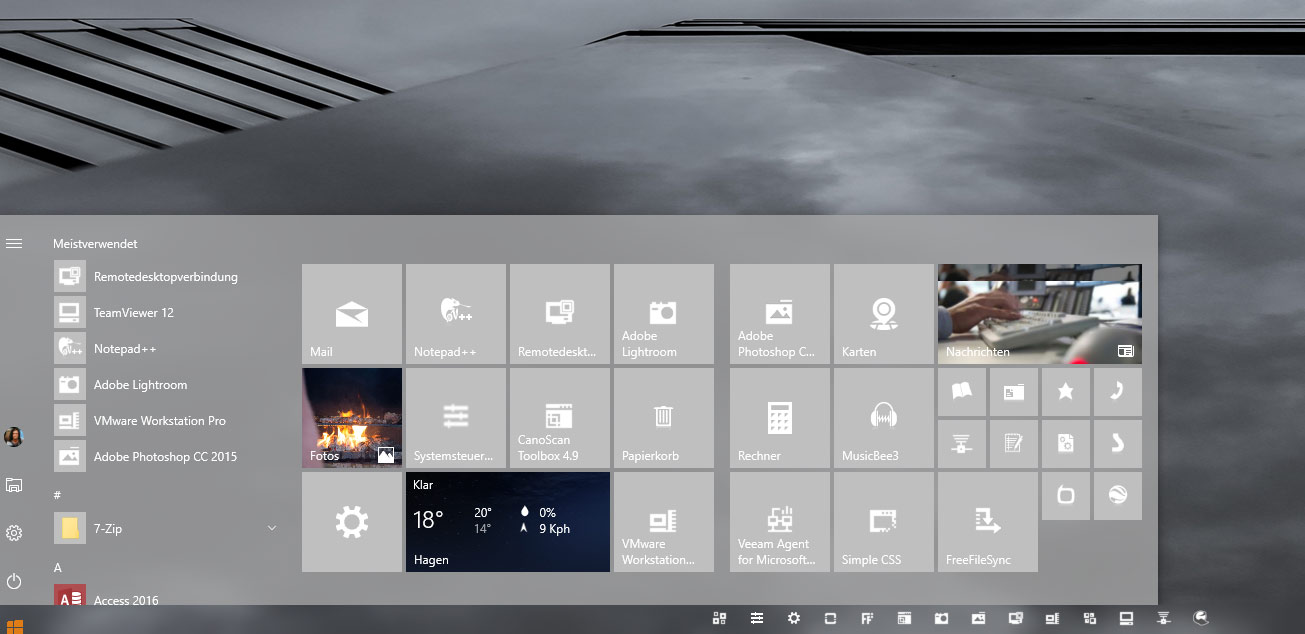Click the small open-book tile
This screenshot has width=1305, height=634.
pyautogui.click(x=962, y=392)
